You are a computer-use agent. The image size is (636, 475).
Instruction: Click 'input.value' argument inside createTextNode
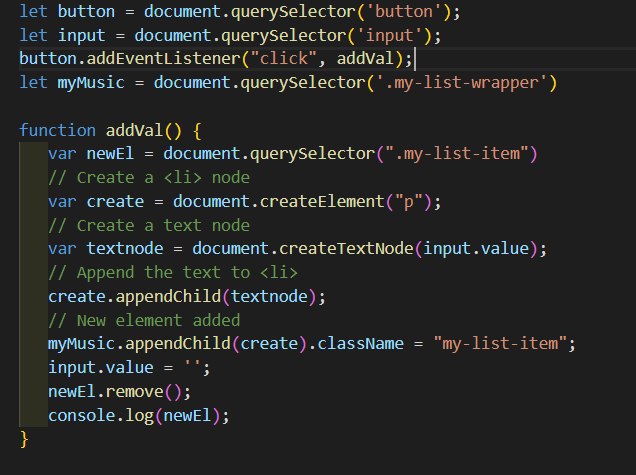(476, 249)
